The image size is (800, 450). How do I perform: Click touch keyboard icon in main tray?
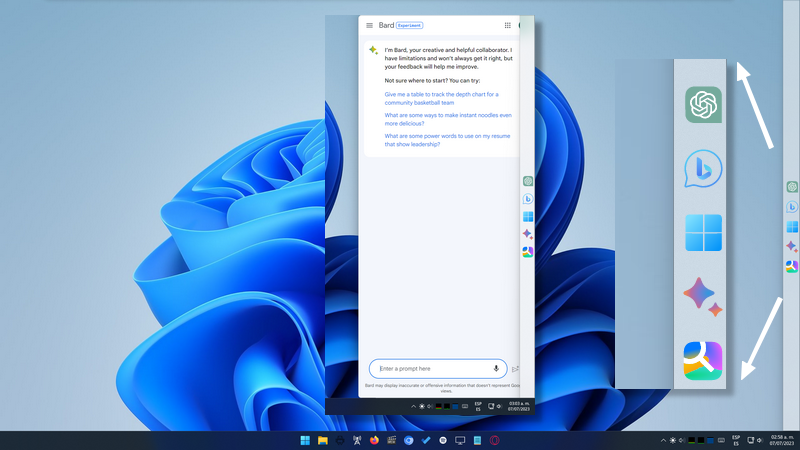721,440
